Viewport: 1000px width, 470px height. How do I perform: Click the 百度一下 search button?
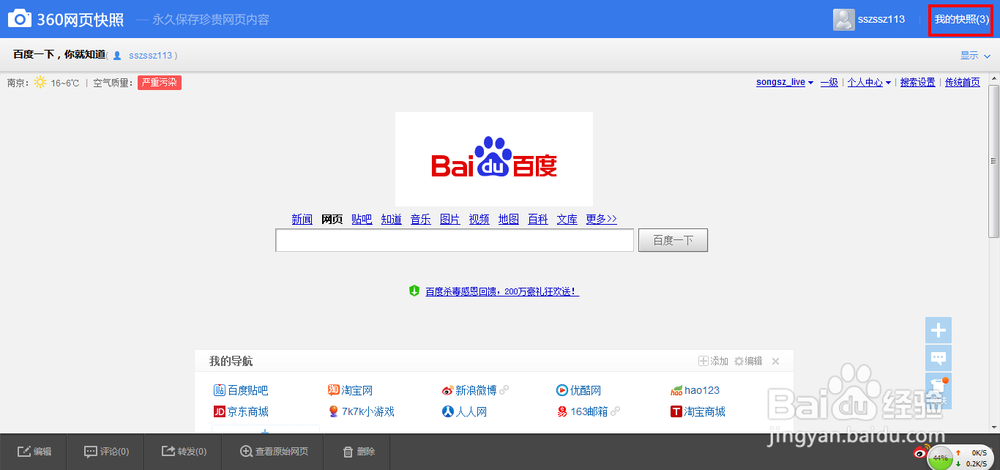click(673, 240)
